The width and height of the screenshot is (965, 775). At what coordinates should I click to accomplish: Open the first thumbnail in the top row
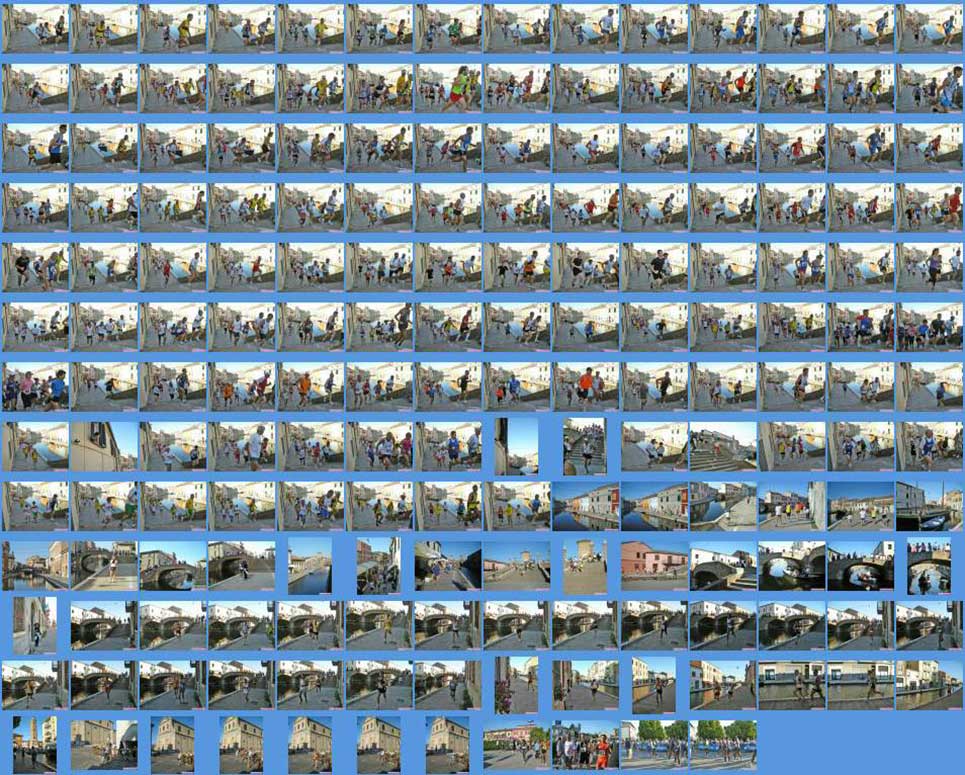pos(36,28)
